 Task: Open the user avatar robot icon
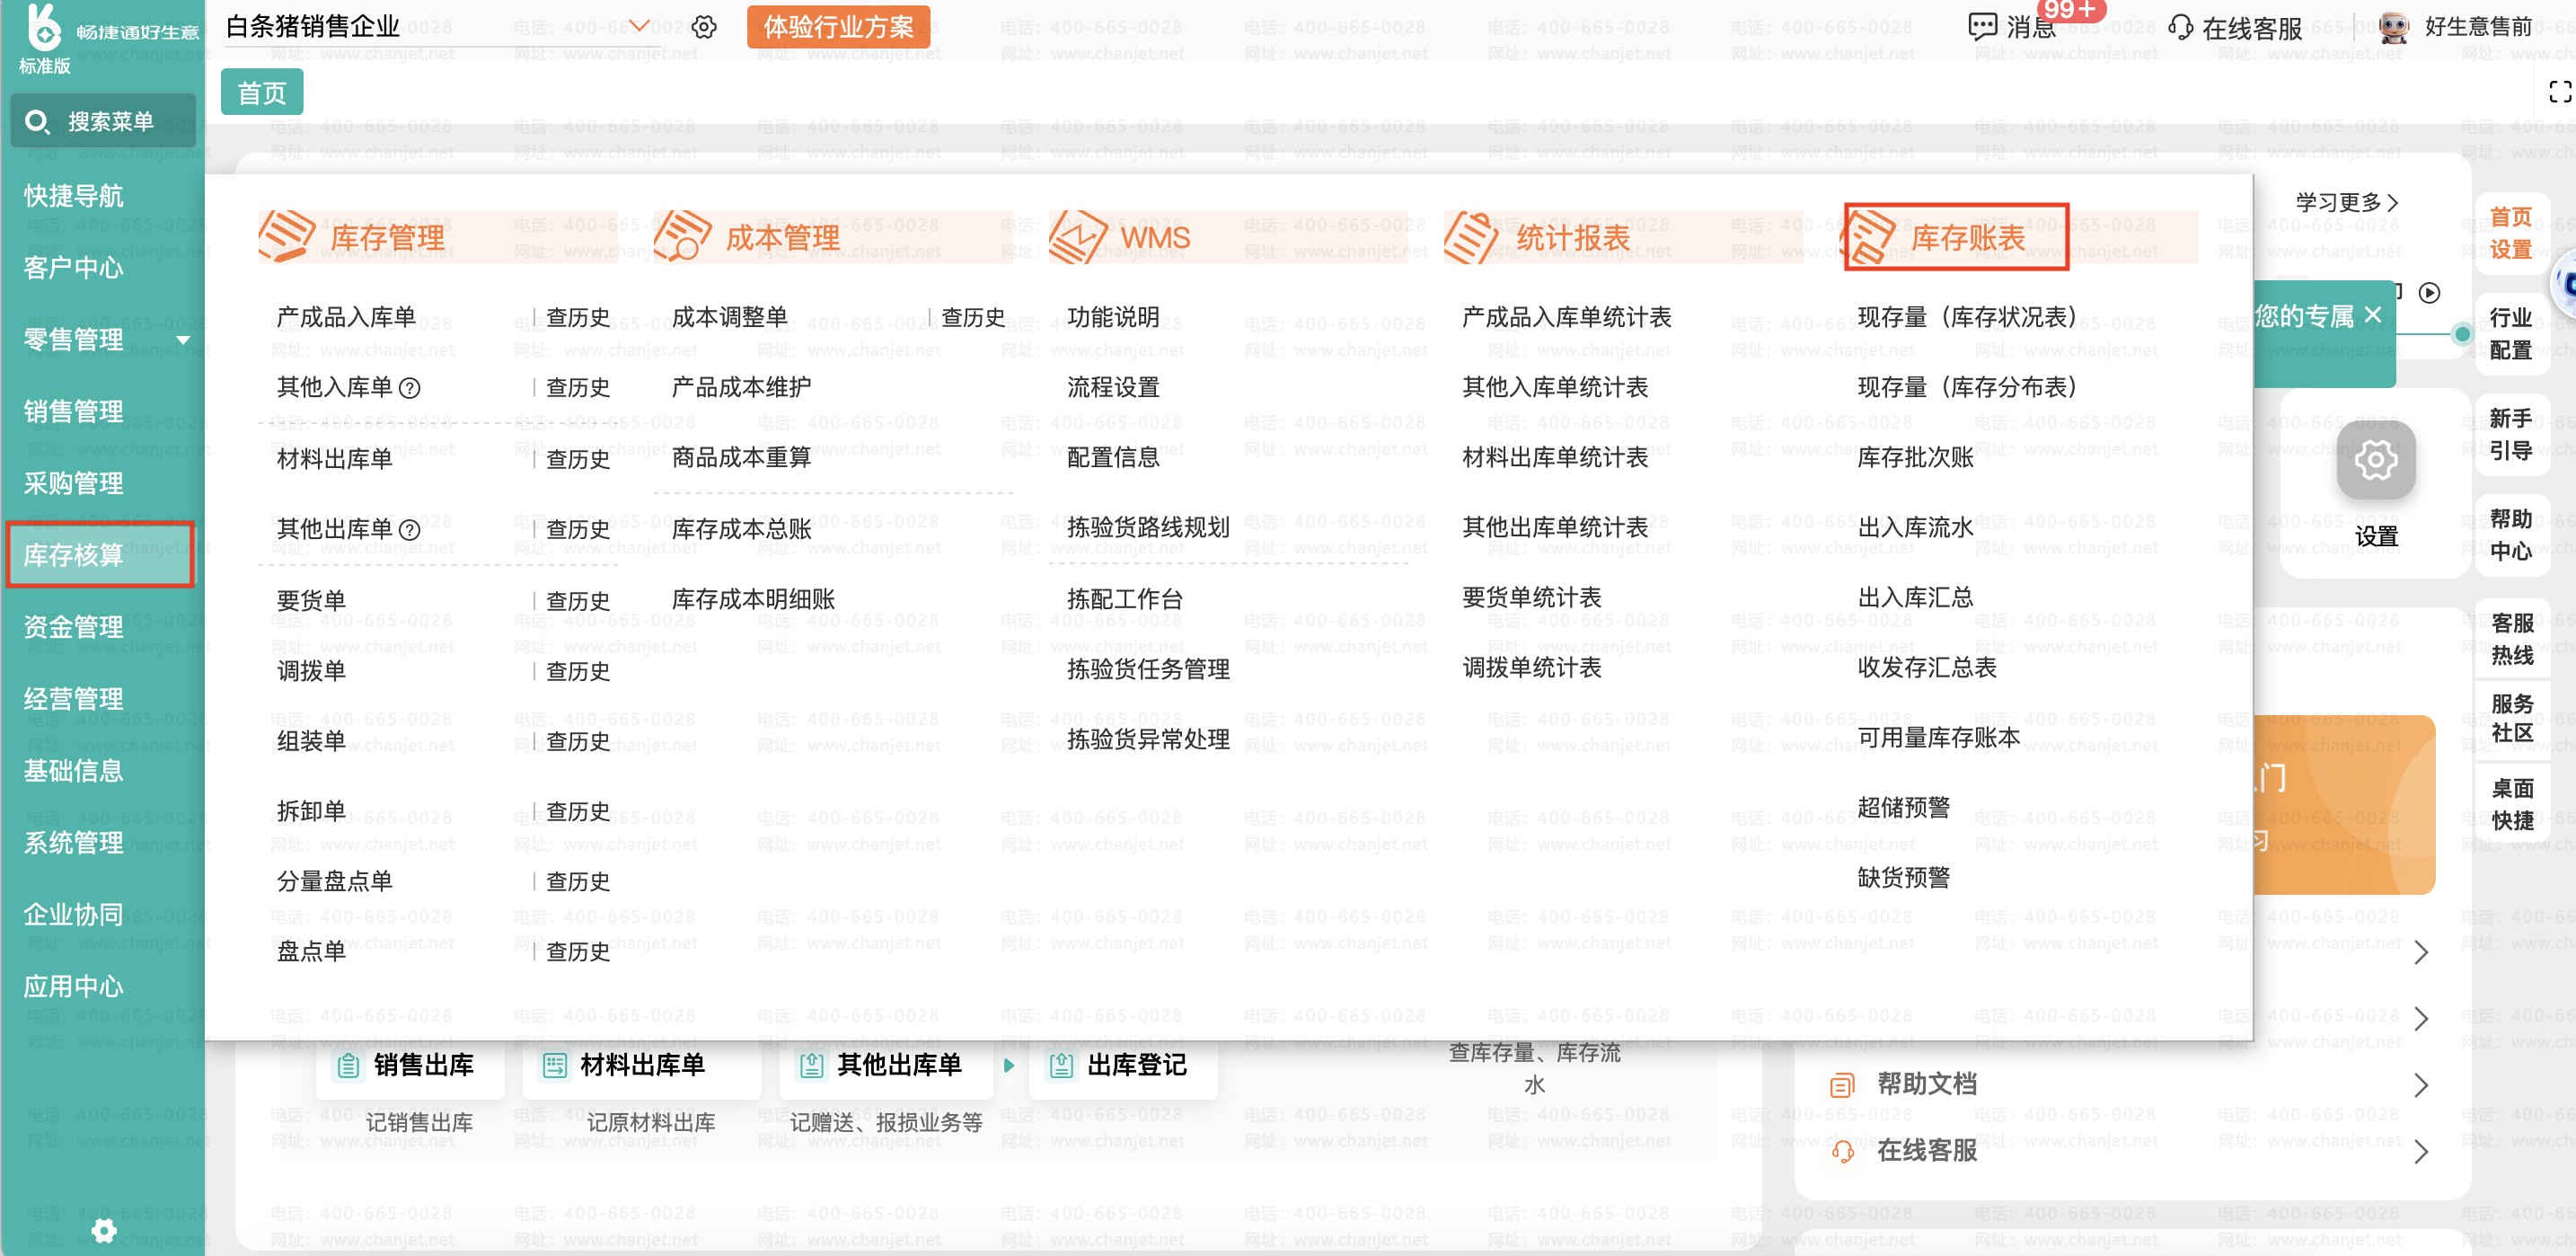[x=2394, y=27]
